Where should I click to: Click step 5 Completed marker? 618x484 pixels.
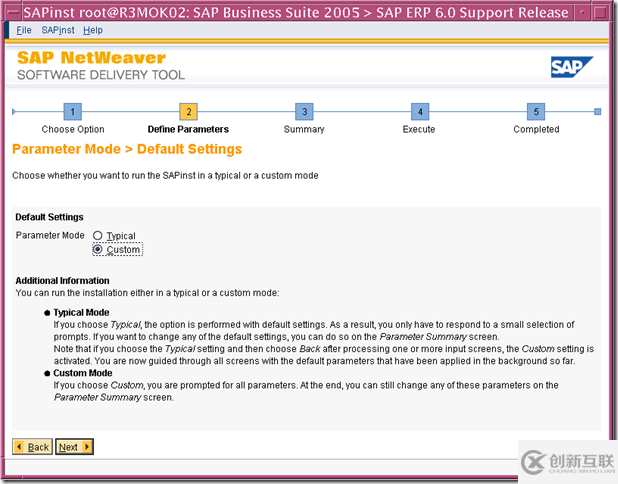pyautogui.click(x=536, y=112)
